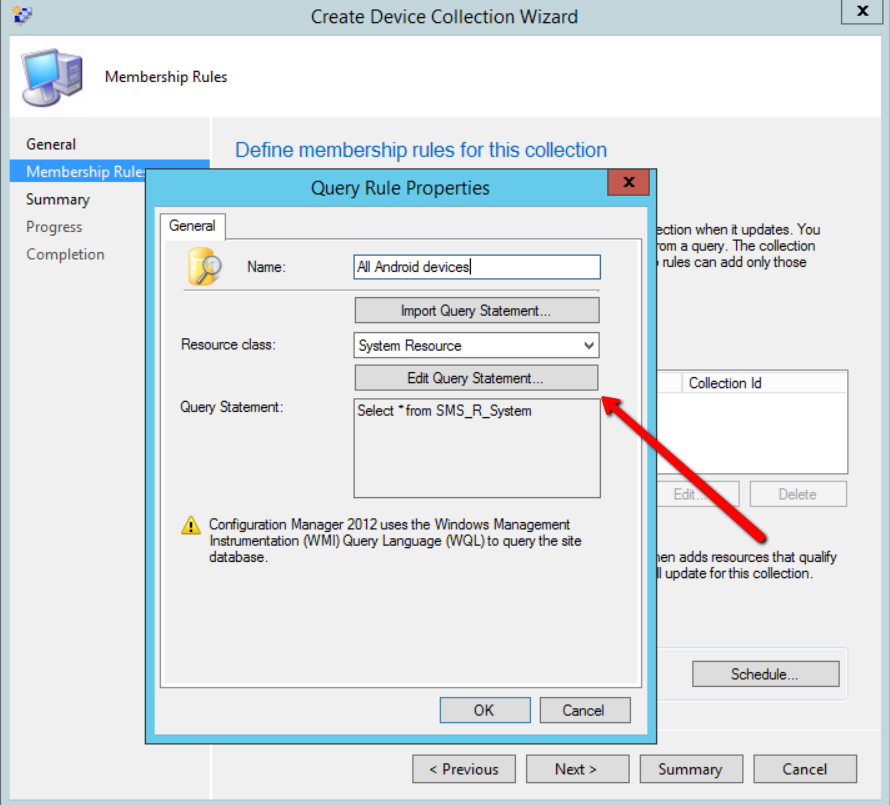The image size is (890, 805).
Task: Go to the General wizard step
Action: click(x=51, y=144)
